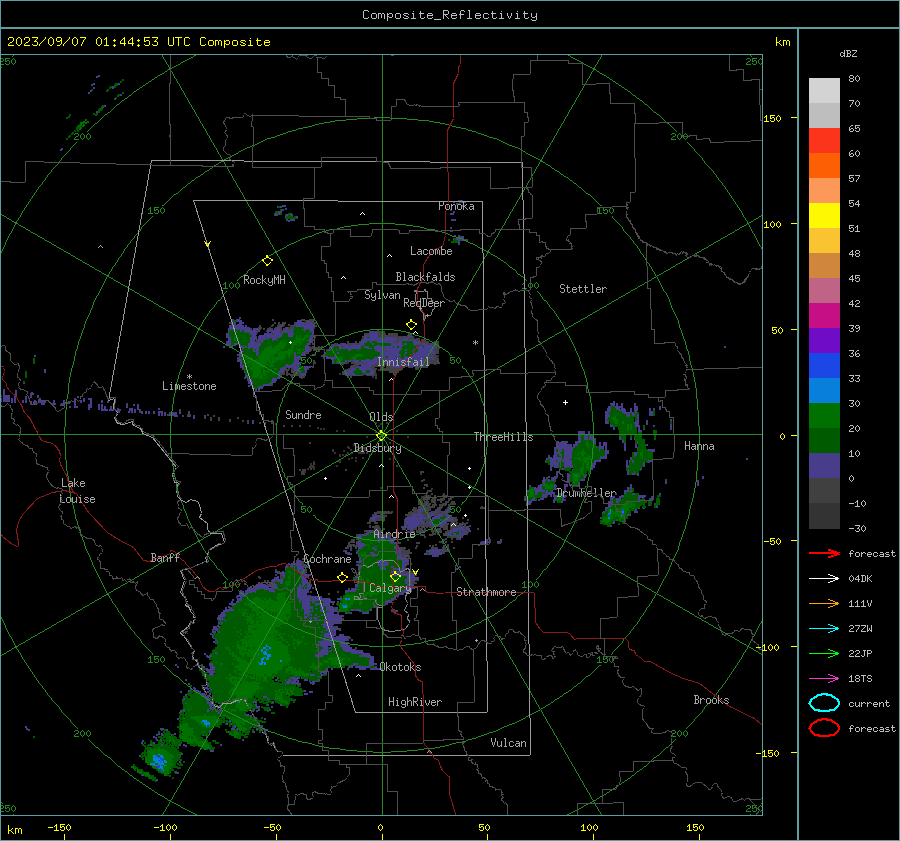Click the Composite_Reflectivity title
900x841 pixels.
point(450,15)
